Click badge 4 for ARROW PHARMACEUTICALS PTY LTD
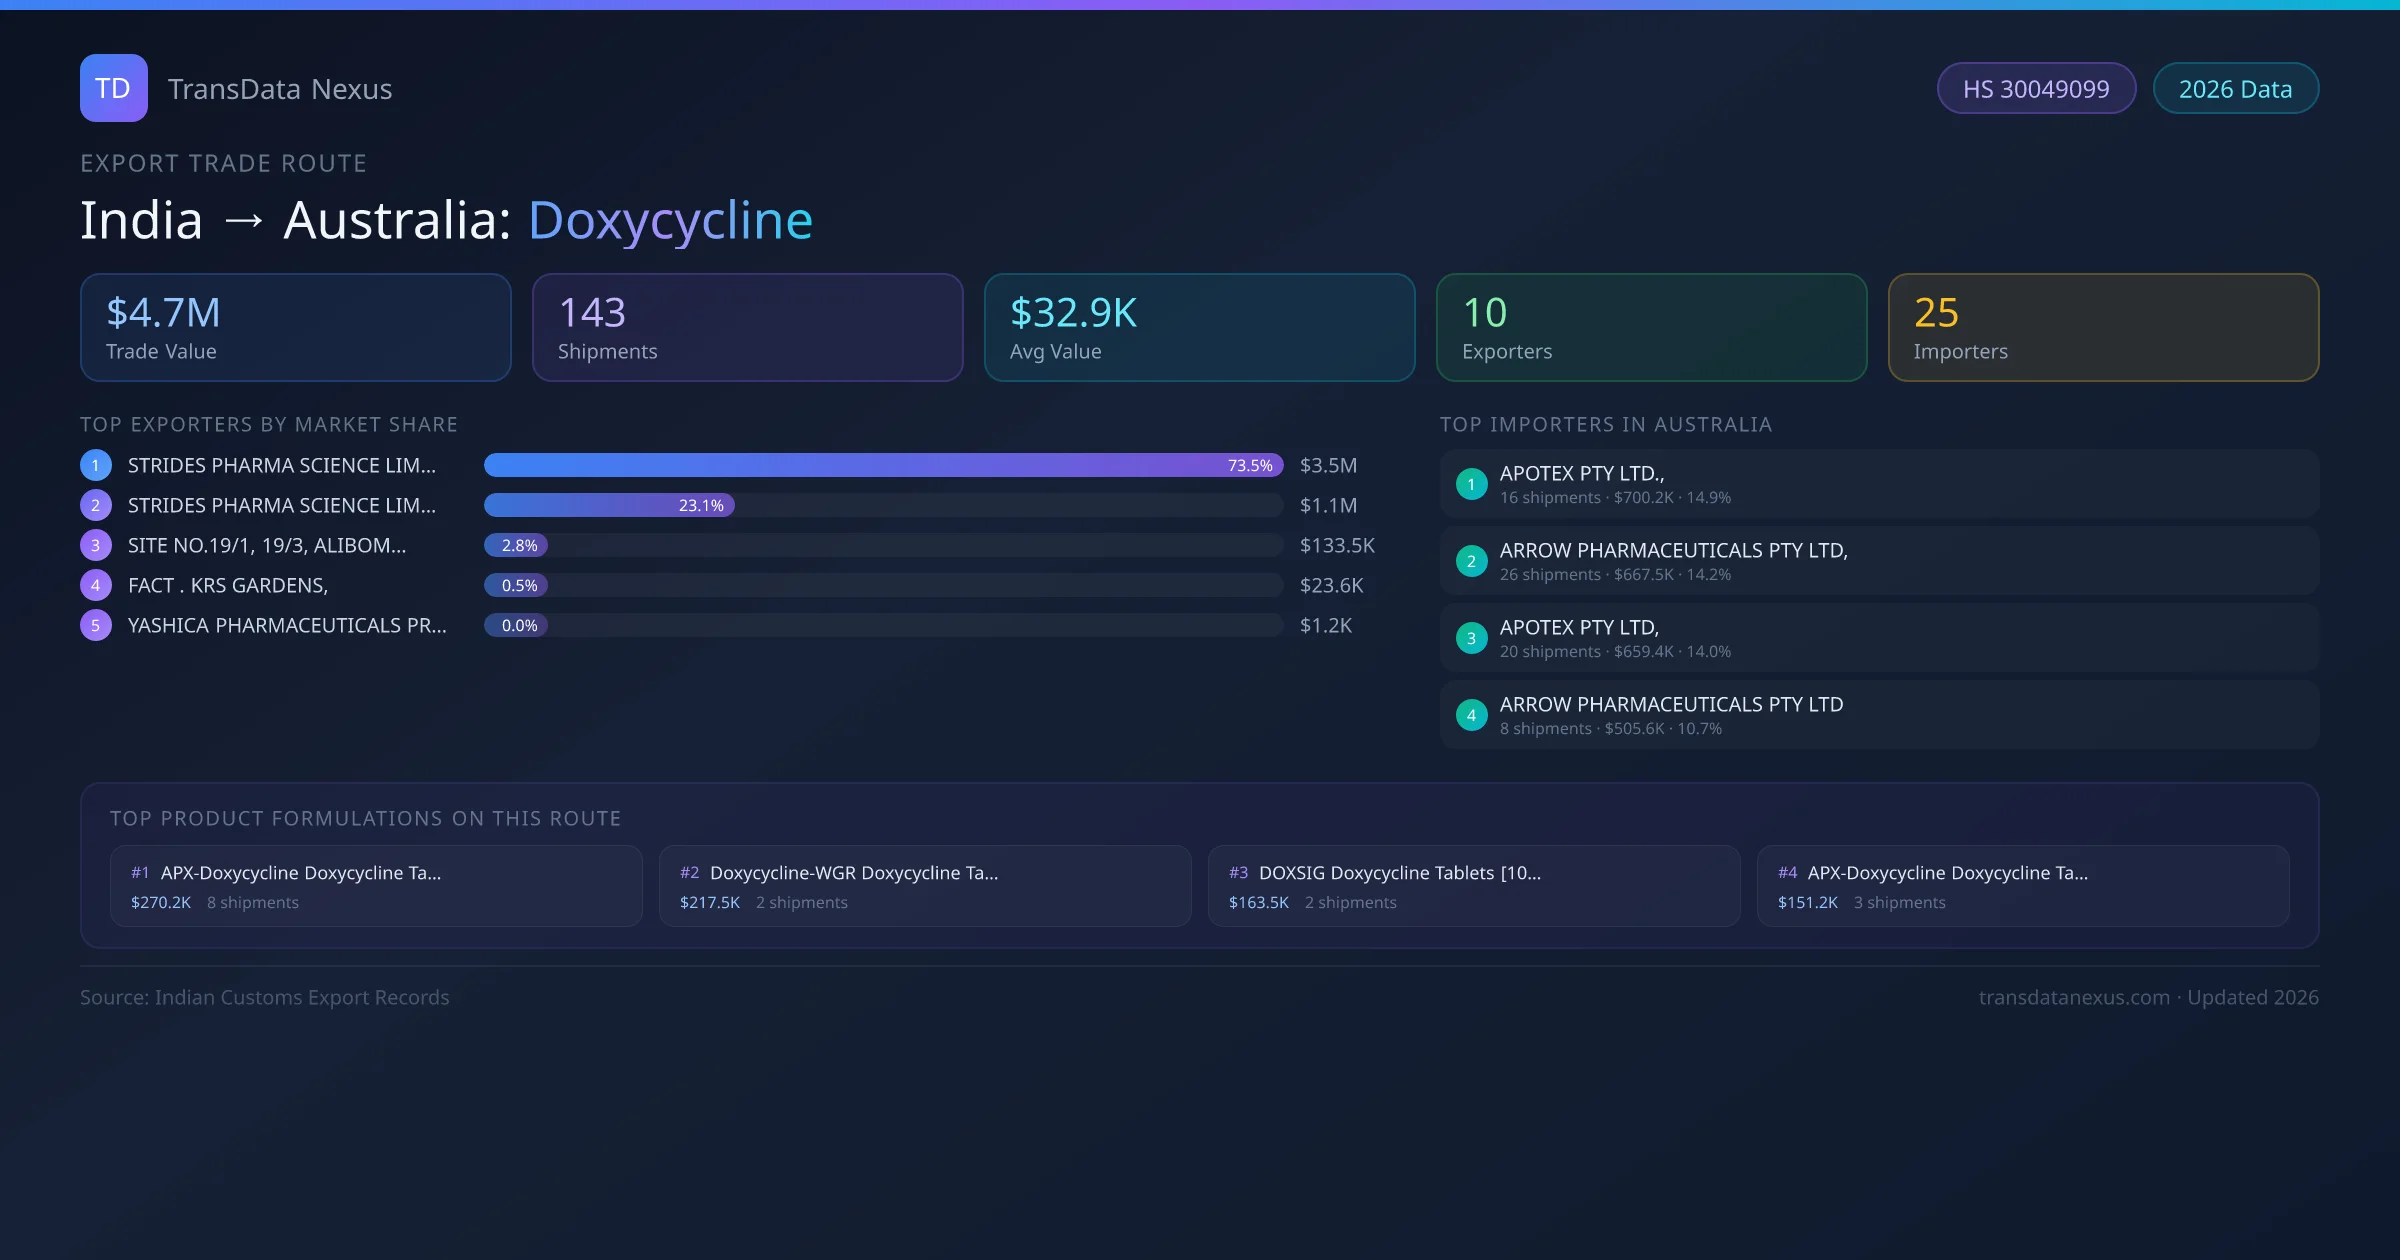The image size is (2400, 1260). click(1471, 715)
